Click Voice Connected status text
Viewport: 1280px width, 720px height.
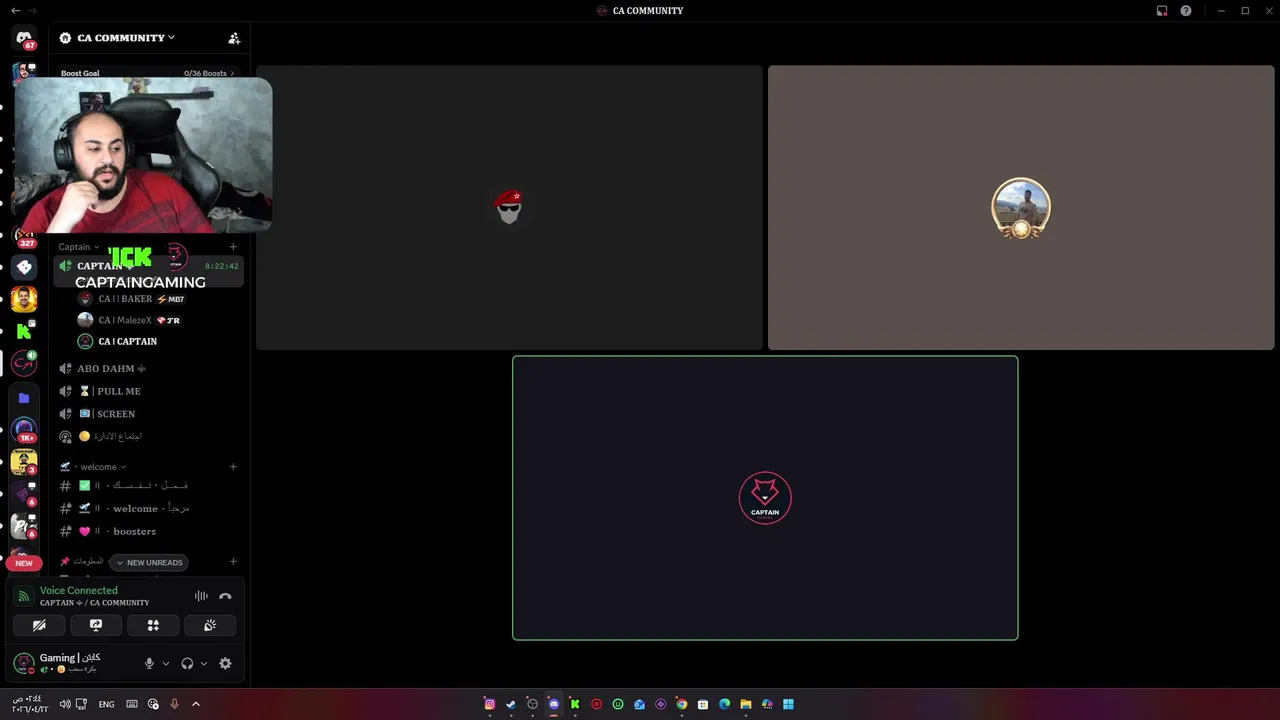point(78,590)
